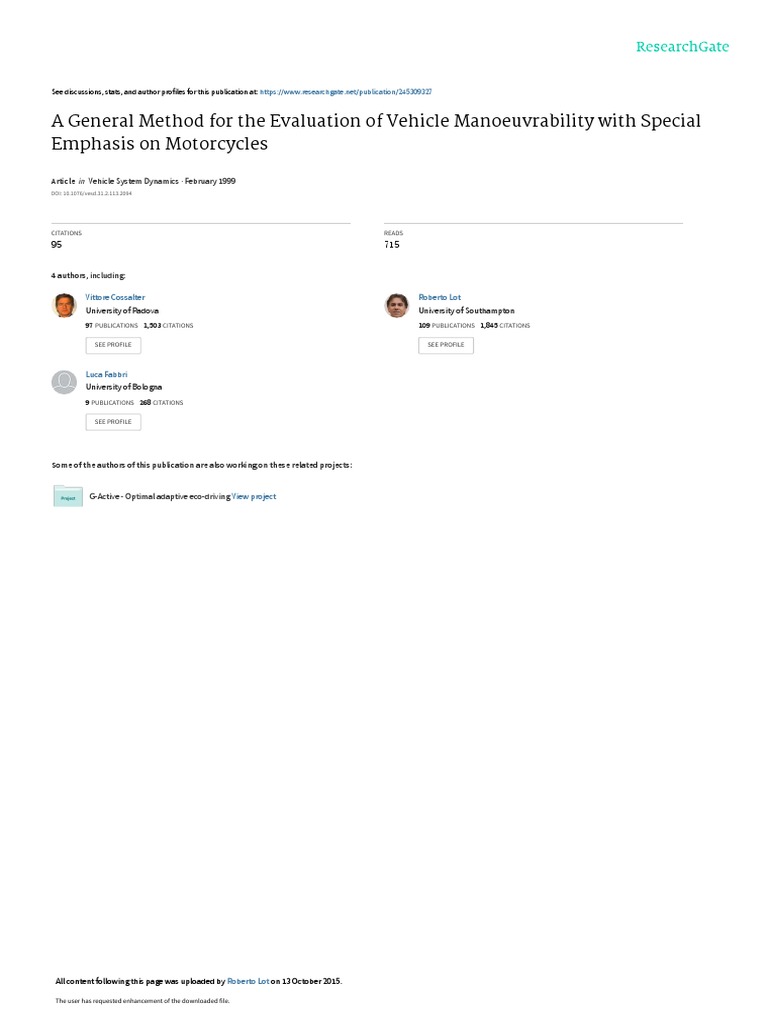Click Vehicle System Dynamics journal name
Viewport: 768px width, 1024px height.
[133, 181]
